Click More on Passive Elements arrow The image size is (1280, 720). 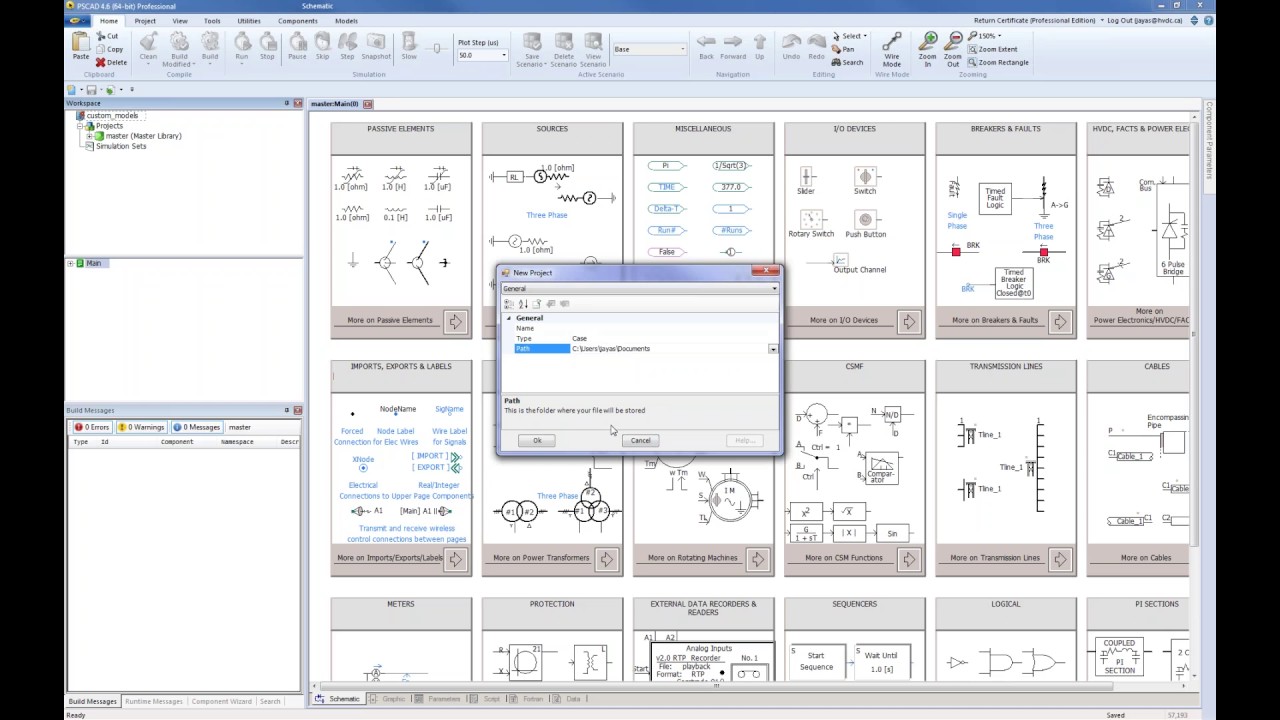[455, 321]
